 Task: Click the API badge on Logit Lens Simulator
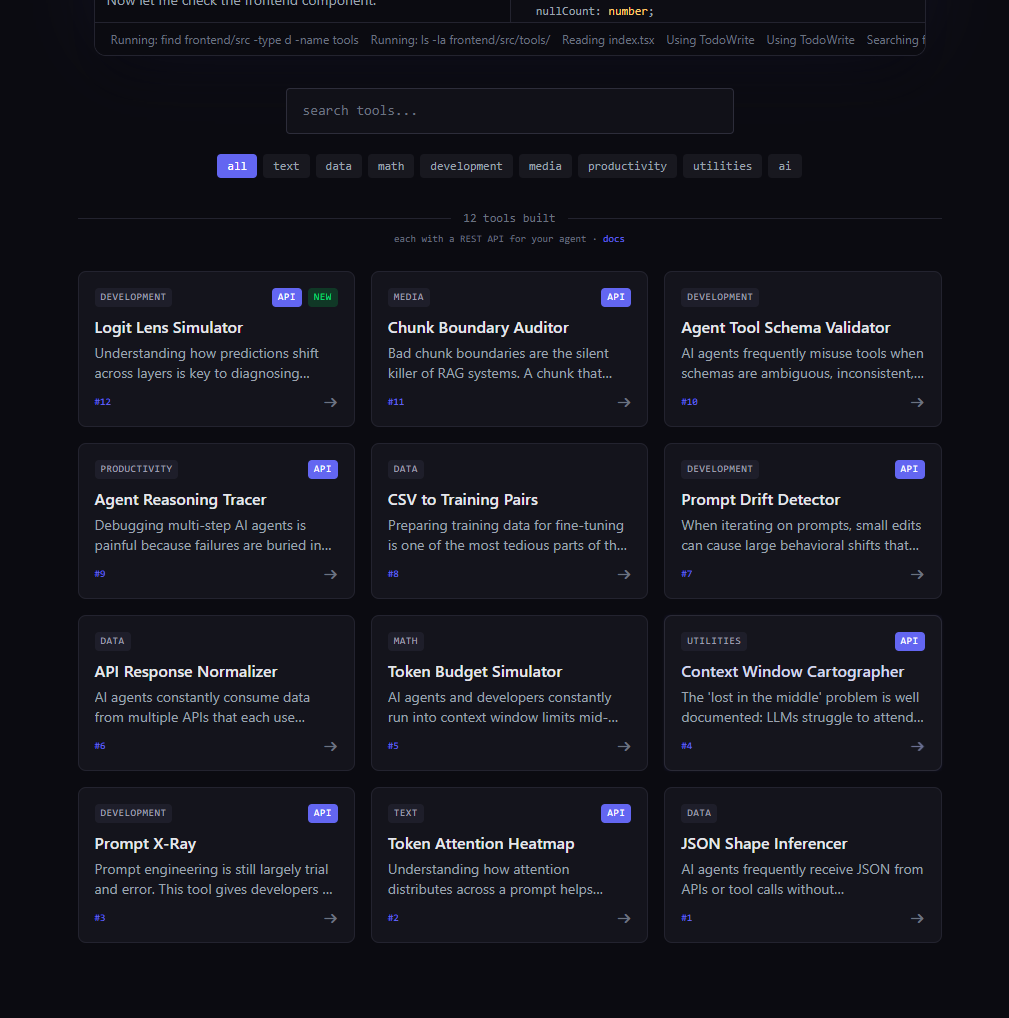click(286, 297)
